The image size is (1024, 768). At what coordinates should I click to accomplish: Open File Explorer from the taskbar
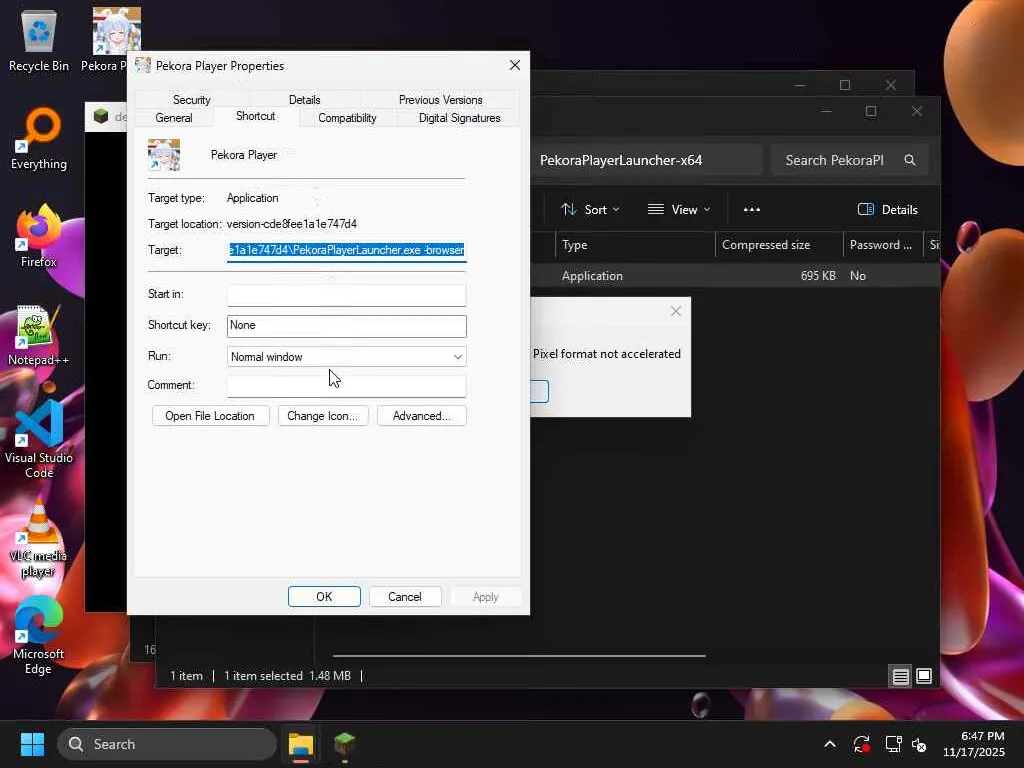[301, 744]
